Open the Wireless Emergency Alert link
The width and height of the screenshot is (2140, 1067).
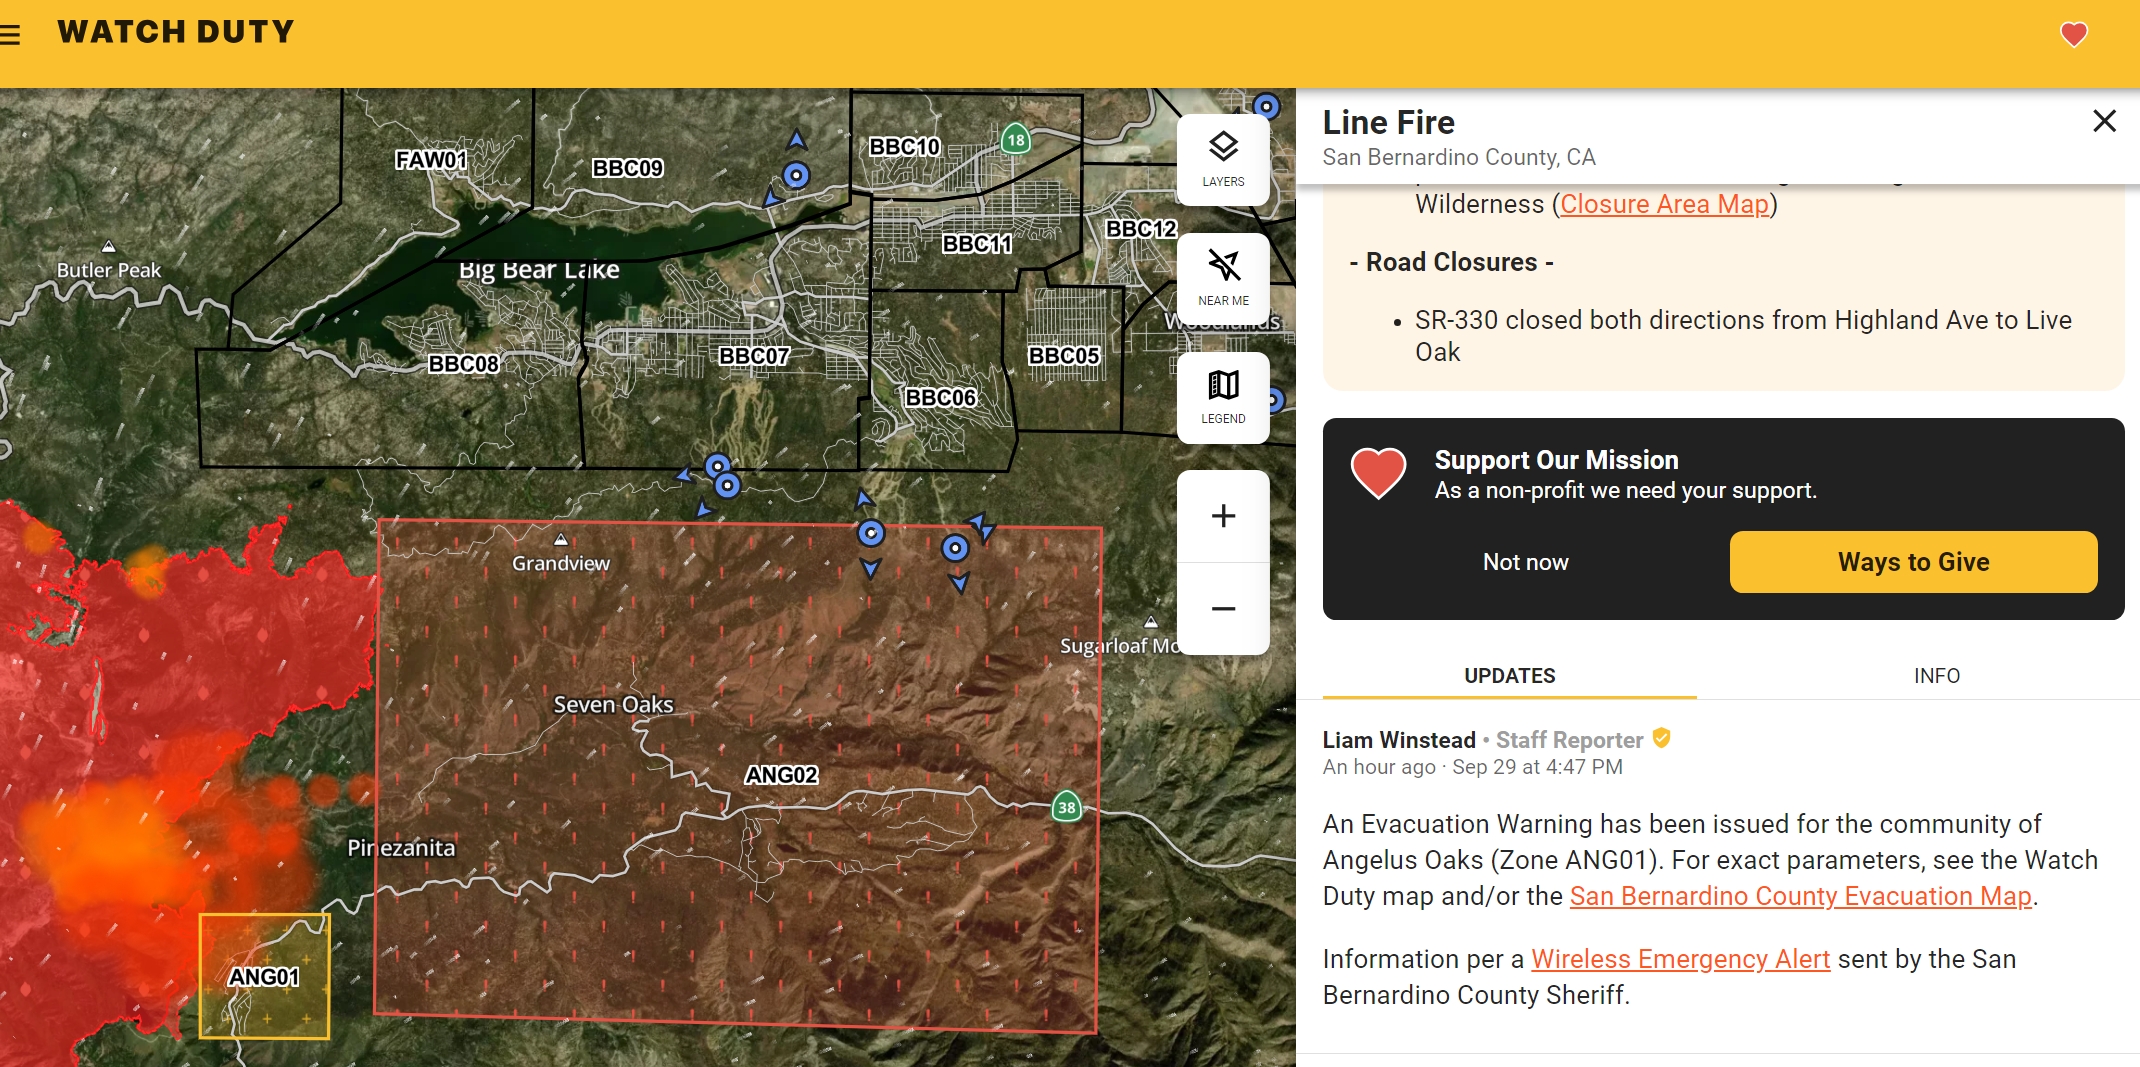(x=1680, y=959)
